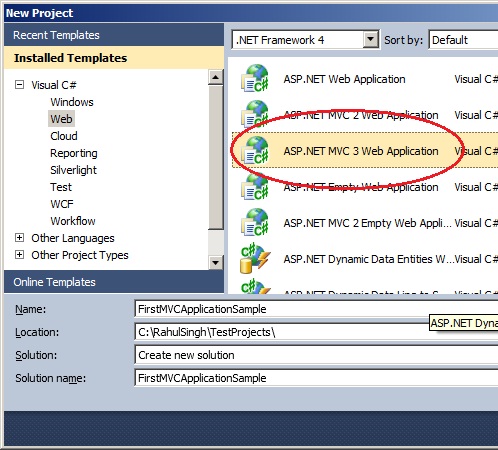498x450 pixels.
Task: Click the ASP.NET MVC 2 Web Application icon
Action: [x=255, y=115]
